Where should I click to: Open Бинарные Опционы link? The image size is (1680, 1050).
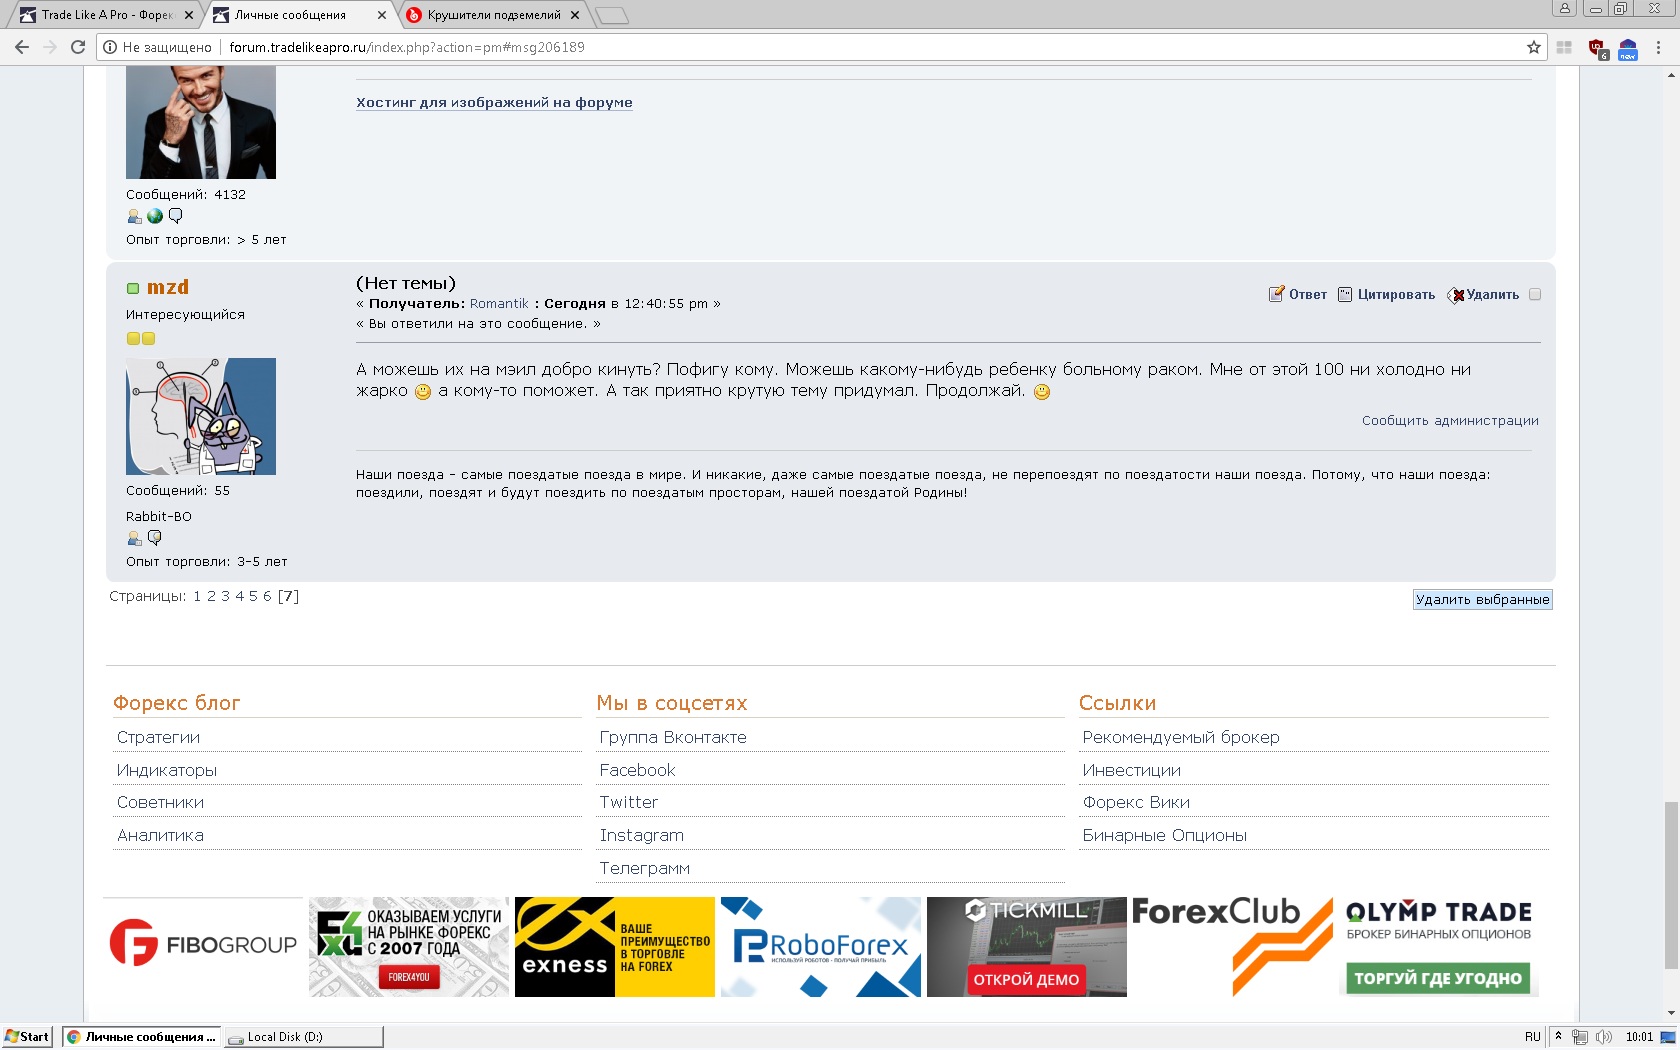tap(1165, 835)
